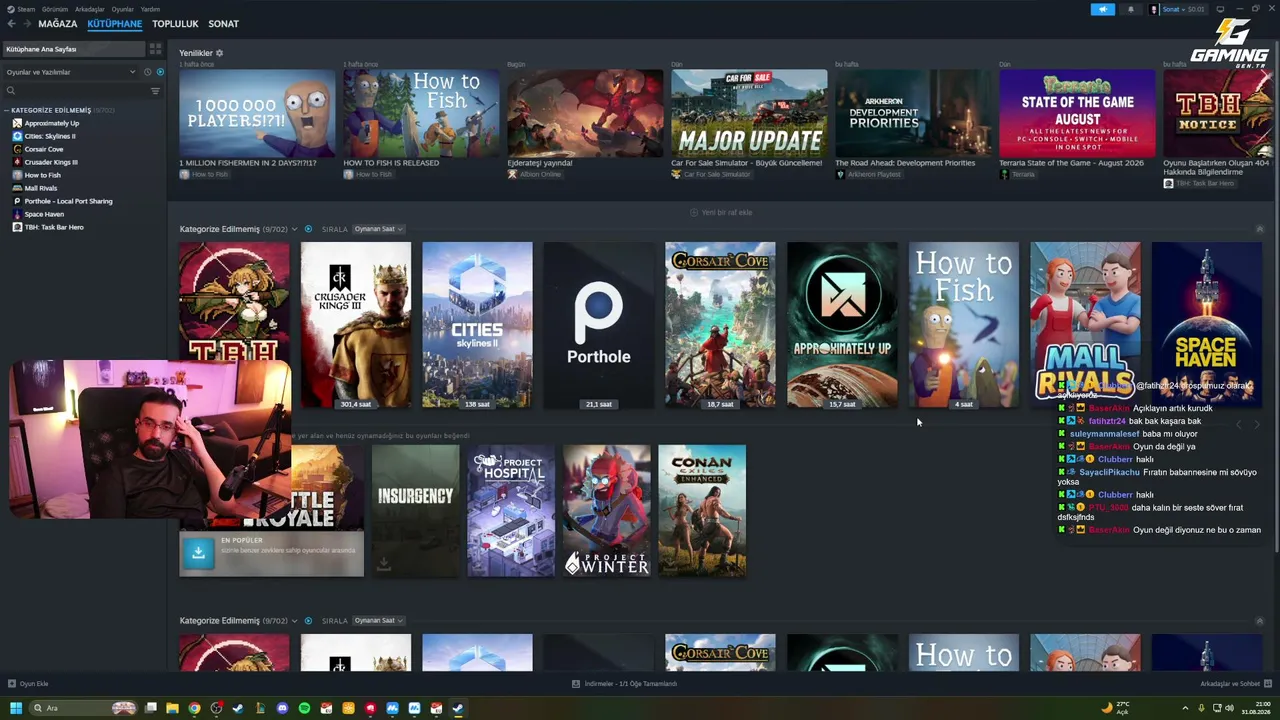Open the notifications bell
Screen dimensions: 1280x720
(1131, 9)
